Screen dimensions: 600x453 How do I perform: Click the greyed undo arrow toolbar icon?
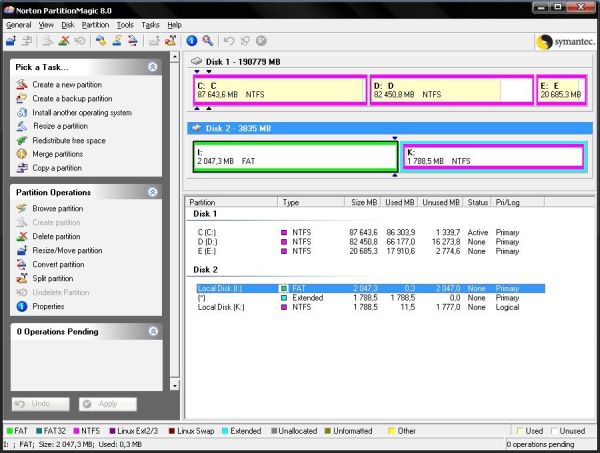pos(229,41)
